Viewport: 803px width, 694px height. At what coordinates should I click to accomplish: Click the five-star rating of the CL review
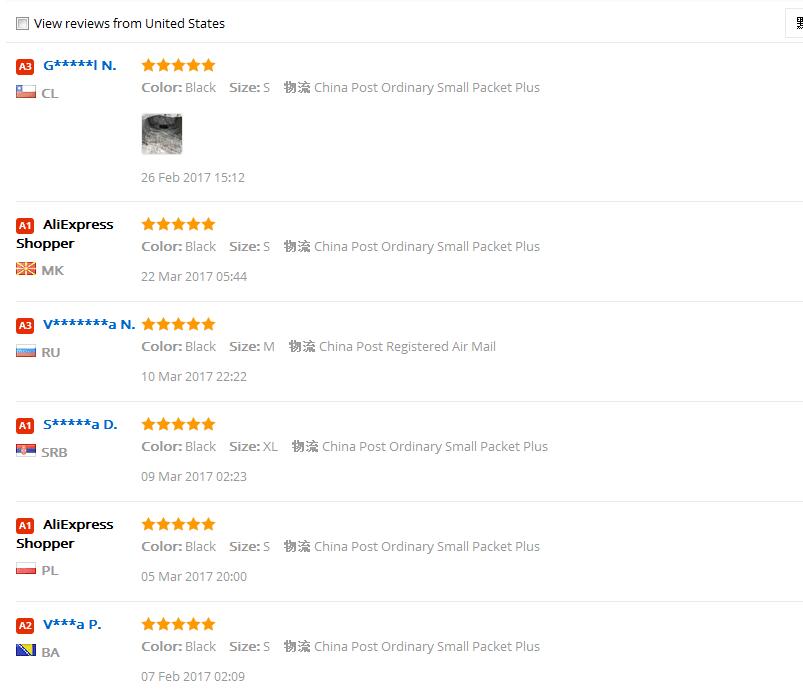(x=178, y=65)
